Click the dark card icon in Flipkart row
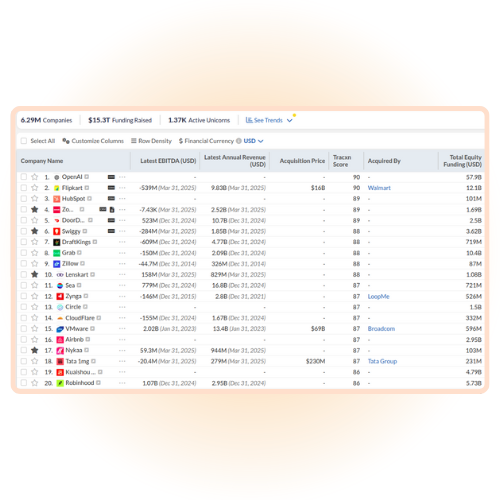The height and width of the screenshot is (500, 500). click(111, 188)
